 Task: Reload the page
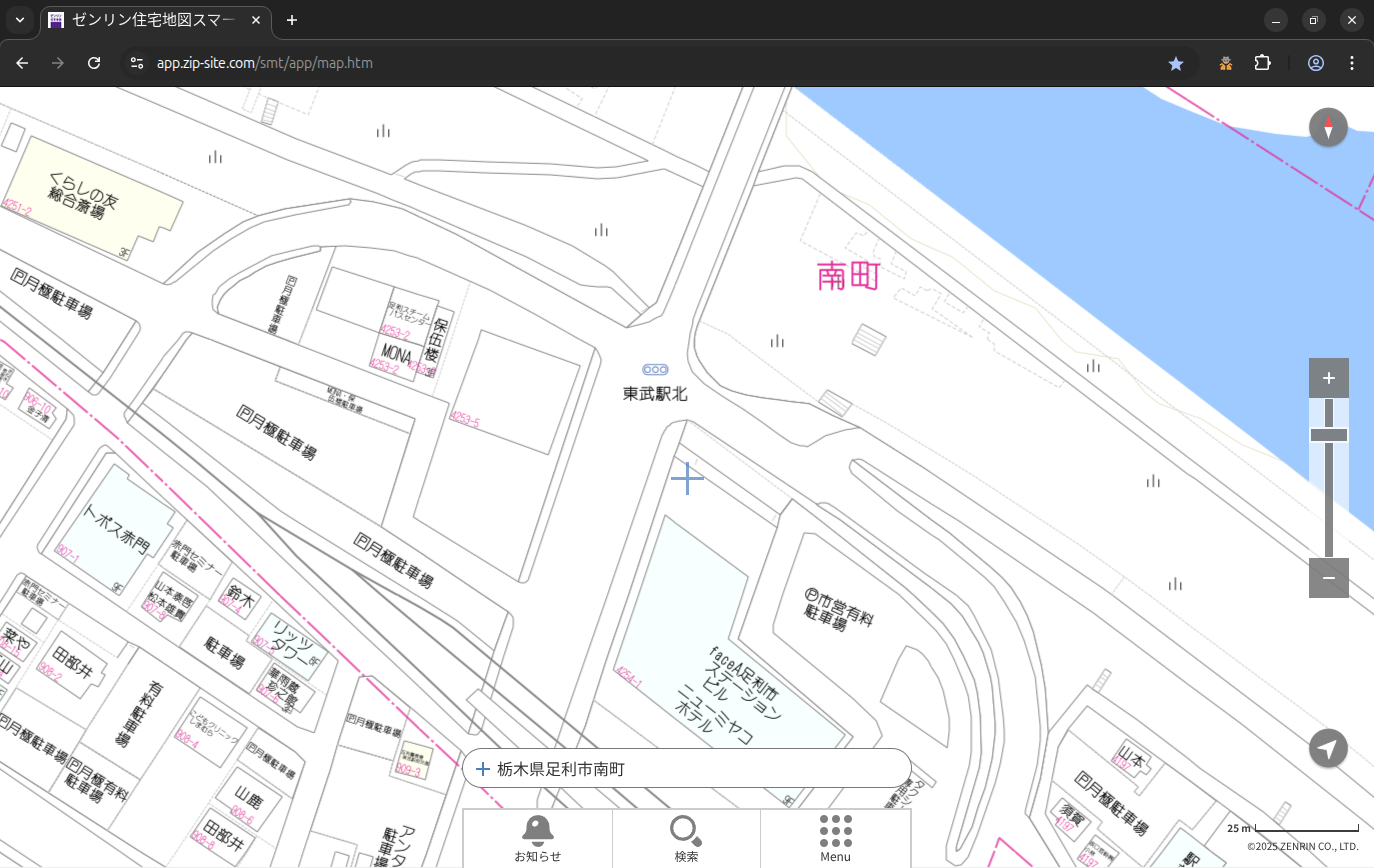pos(94,63)
